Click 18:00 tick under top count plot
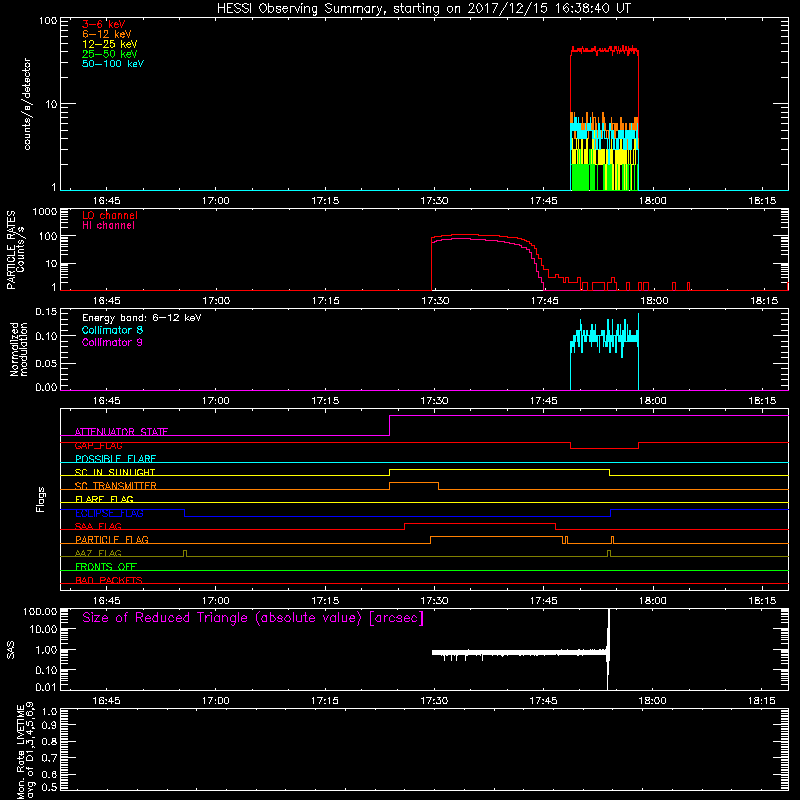This screenshot has height=800, width=800. [653, 201]
